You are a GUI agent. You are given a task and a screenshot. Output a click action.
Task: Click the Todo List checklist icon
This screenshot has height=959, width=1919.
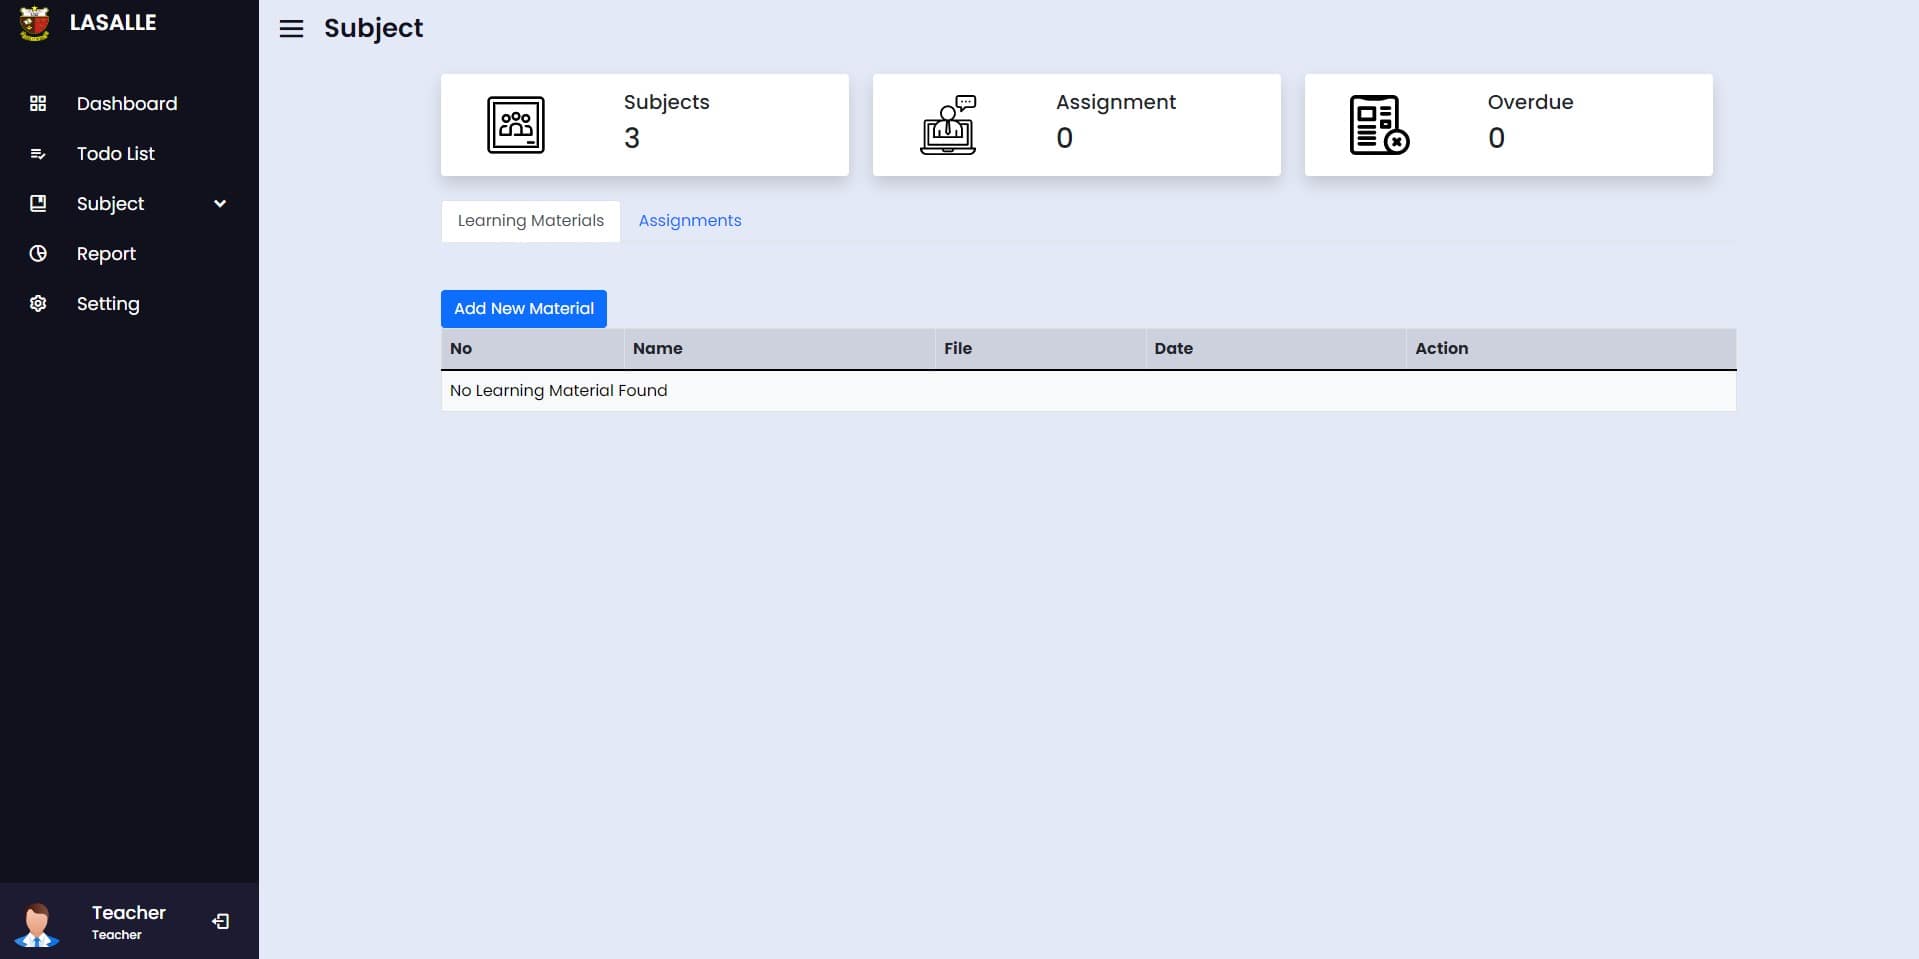pos(38,153)
